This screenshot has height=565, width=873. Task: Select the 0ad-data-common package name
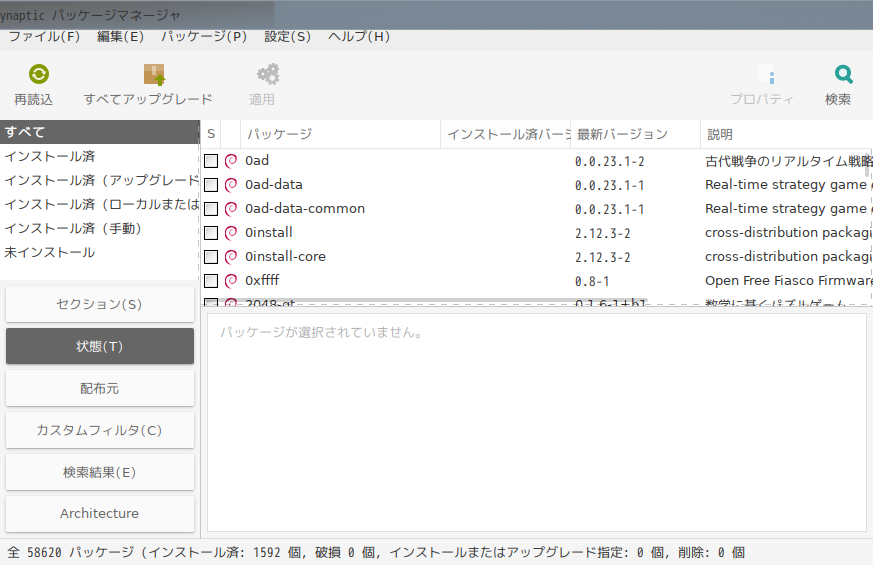305,209
